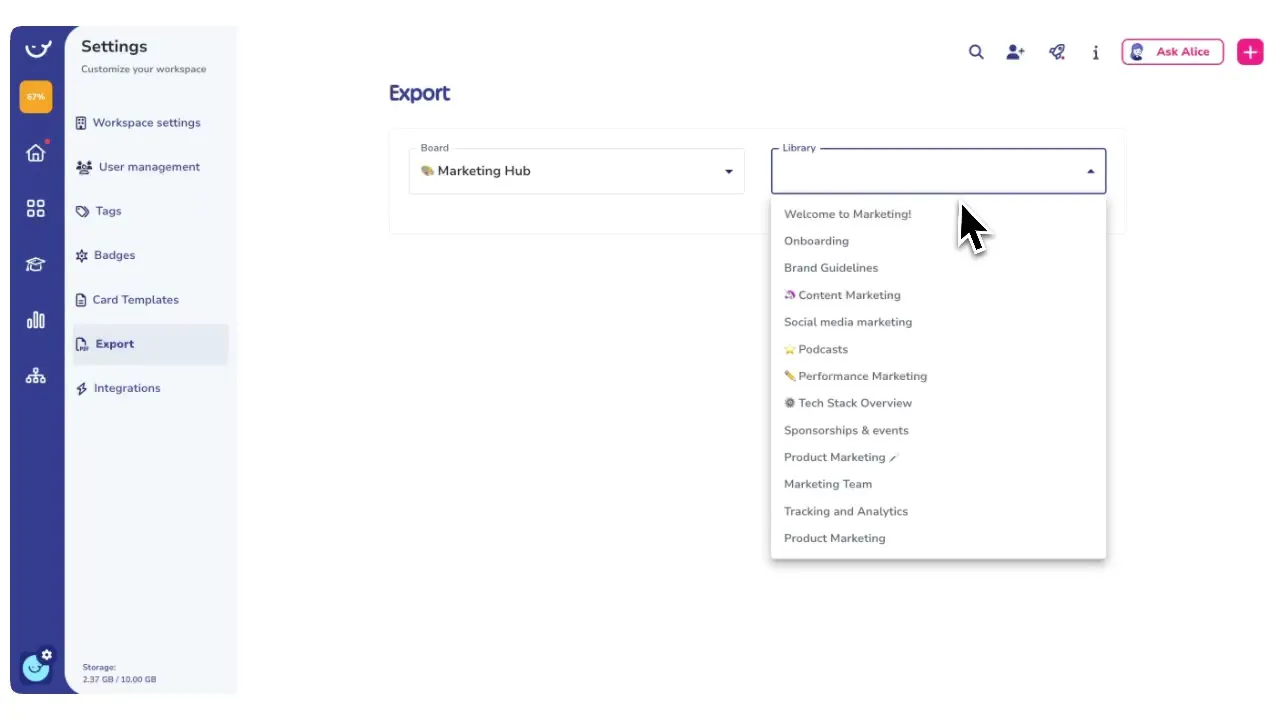The width and height of the screenshot is (1280, 720).
Task: Open Badges settings
Action: click(150, 255)
